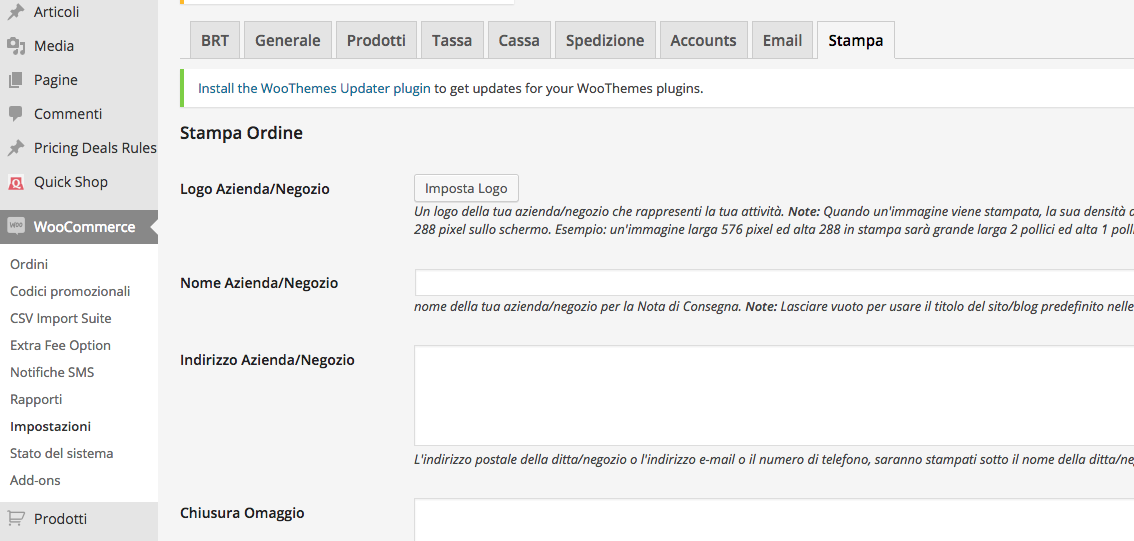Open Codici promozionali submenu item
Screen dimensions: 1134x541
pyautogui.click(x=70, y=291)
